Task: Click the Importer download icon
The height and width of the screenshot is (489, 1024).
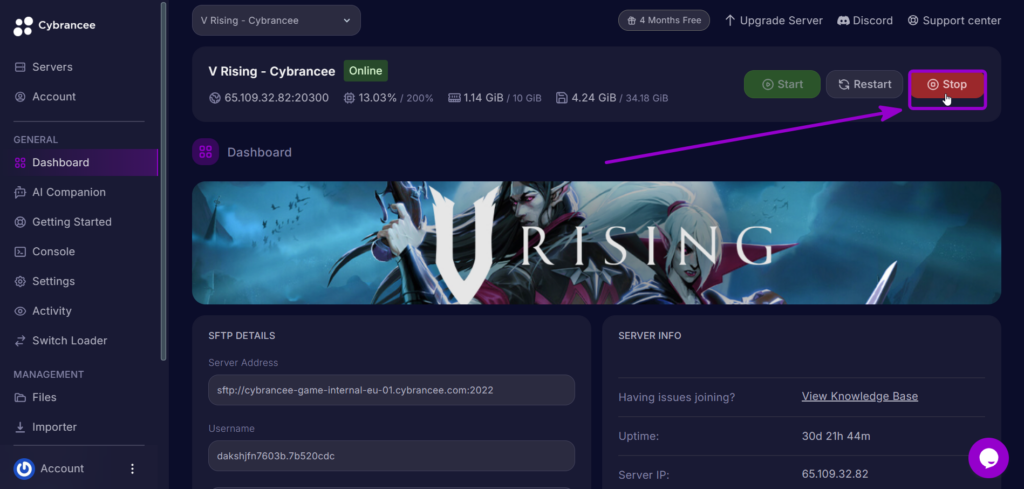Action: pyautogui.click(x=20, y=427)
